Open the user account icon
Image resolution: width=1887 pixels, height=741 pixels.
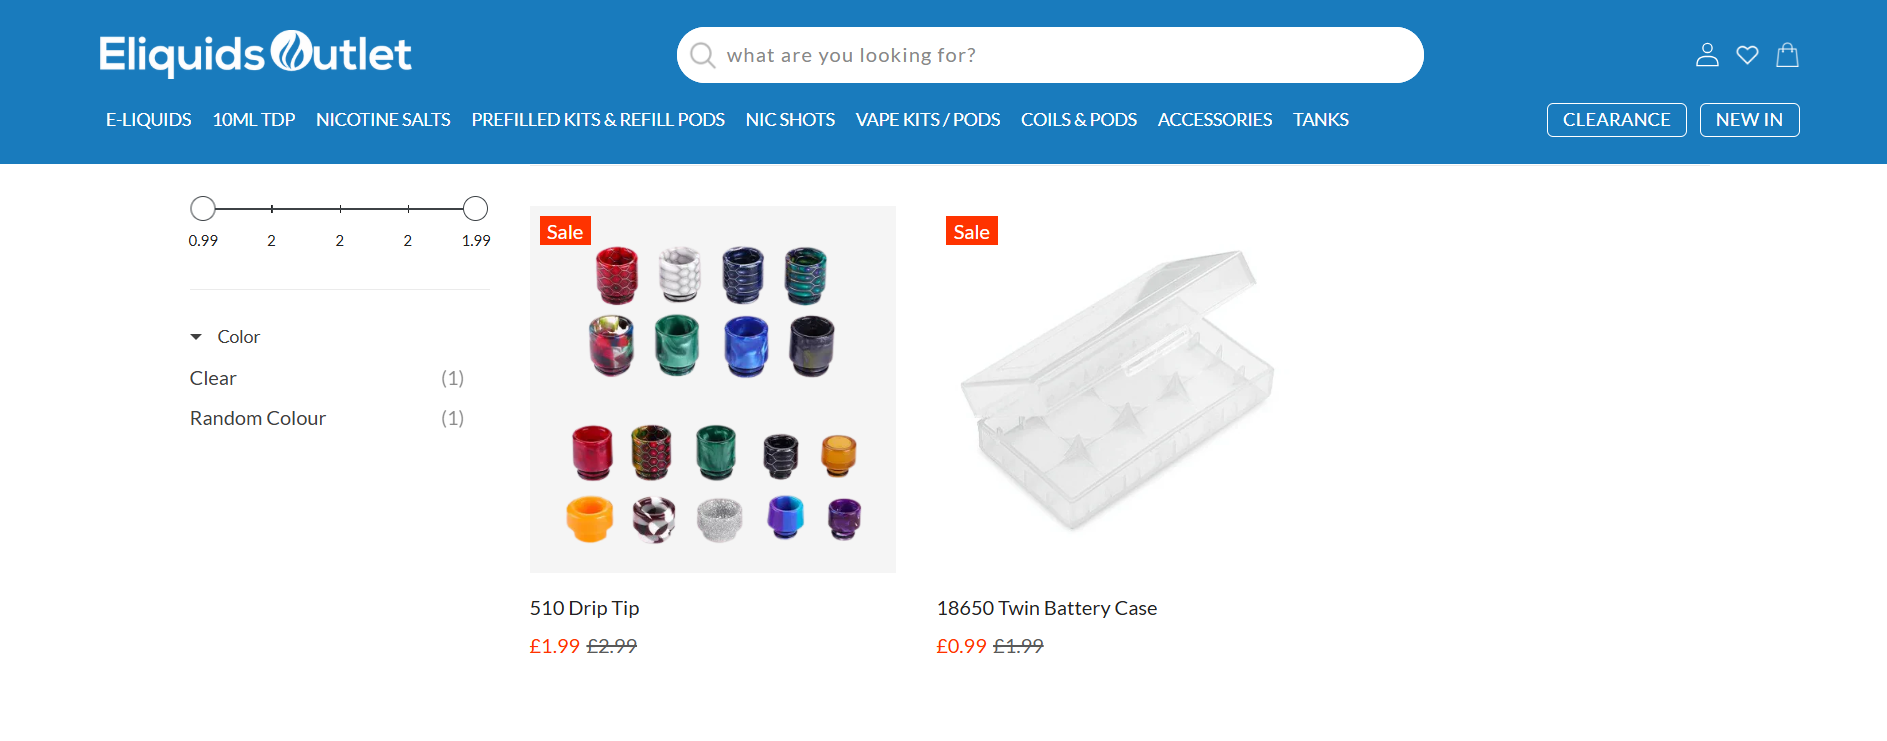1707,55
